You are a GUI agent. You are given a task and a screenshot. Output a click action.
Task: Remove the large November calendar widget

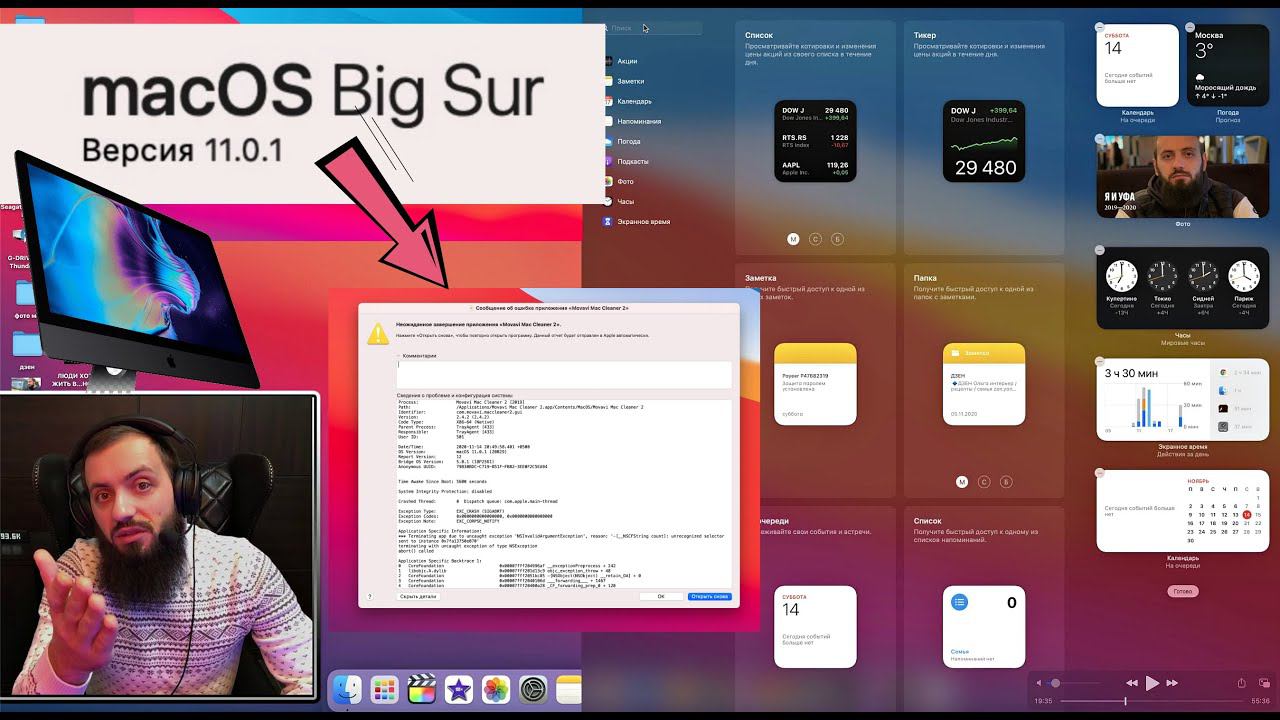click(x=1100, y=472)
